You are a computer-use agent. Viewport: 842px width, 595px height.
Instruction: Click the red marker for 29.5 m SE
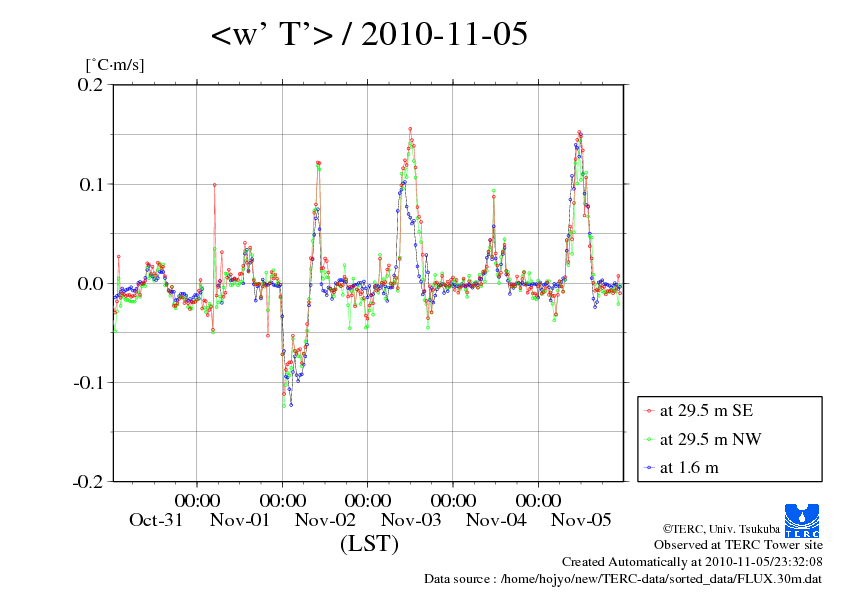click(x=650, y=410)
